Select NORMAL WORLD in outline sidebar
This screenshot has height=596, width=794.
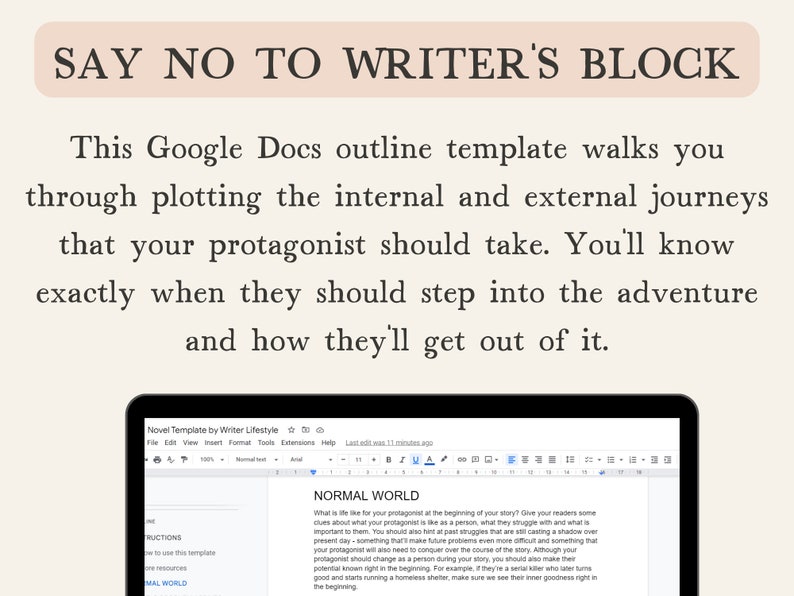166,583
